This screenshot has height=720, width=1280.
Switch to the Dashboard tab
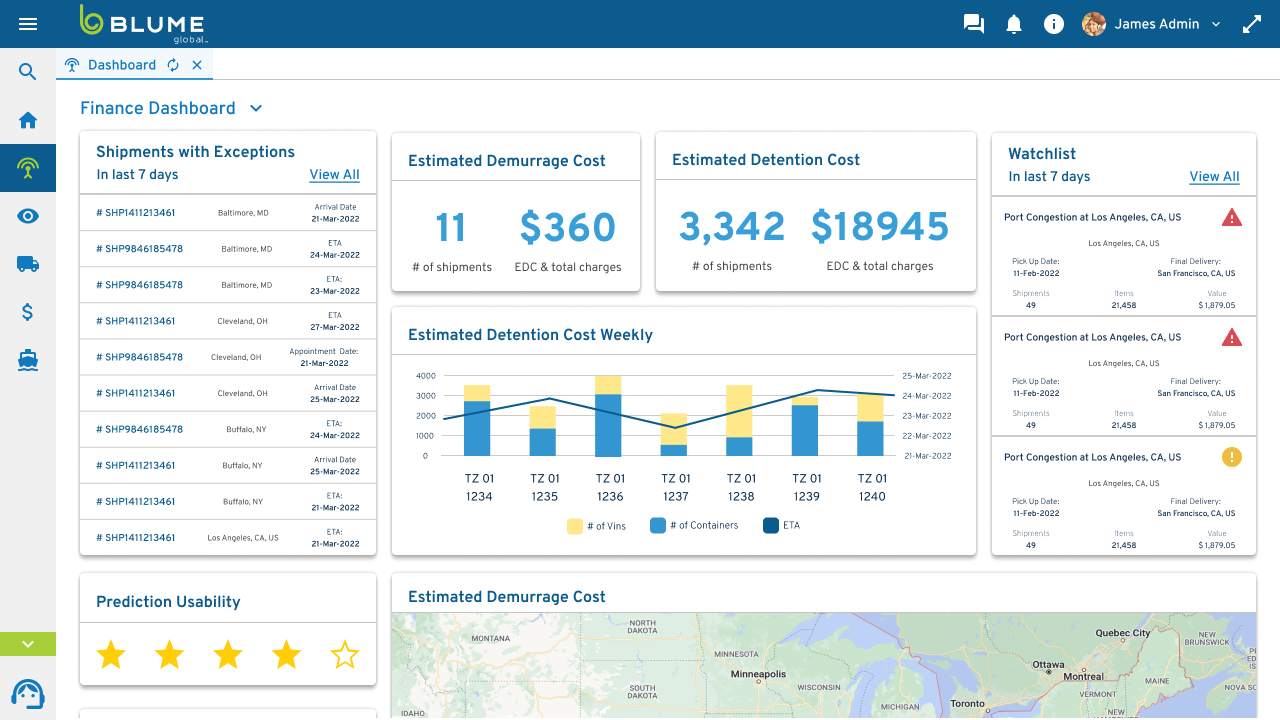[122, 65]
